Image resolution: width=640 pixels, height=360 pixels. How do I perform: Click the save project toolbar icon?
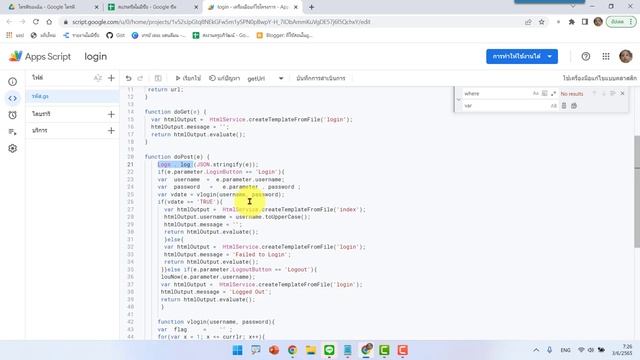click(x=158, y=78)
